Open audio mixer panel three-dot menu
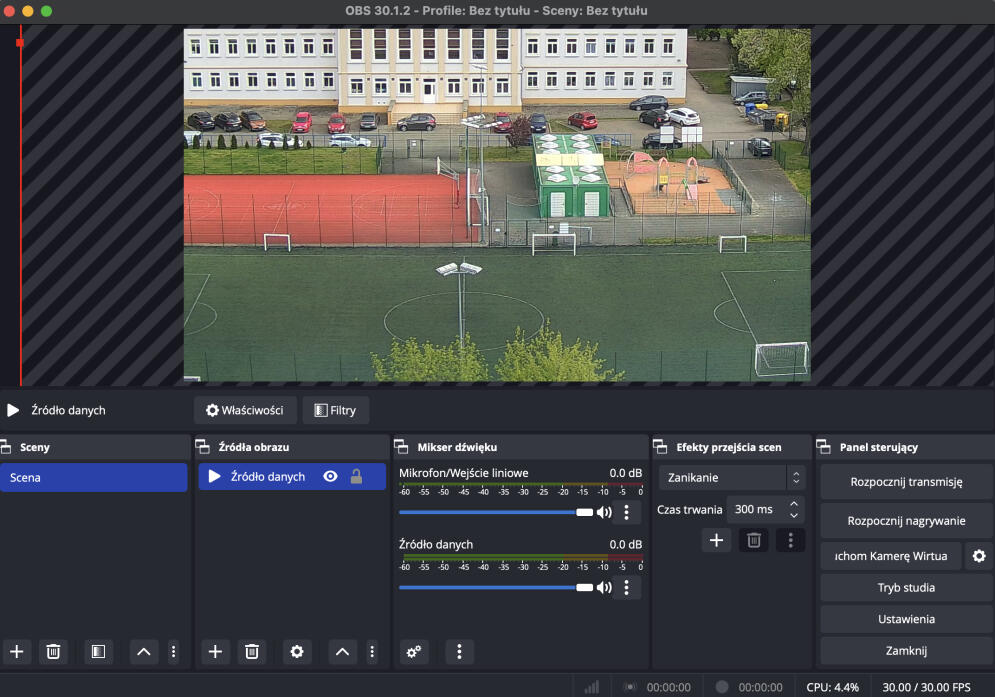 pos(459,652)
